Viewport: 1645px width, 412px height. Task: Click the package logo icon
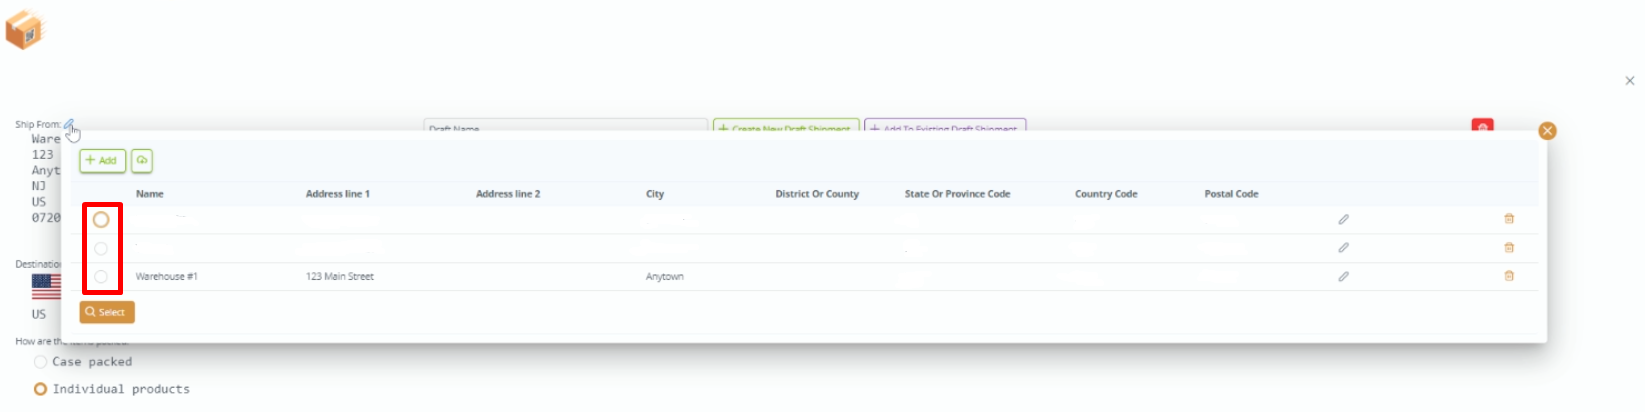click(25, 29)
